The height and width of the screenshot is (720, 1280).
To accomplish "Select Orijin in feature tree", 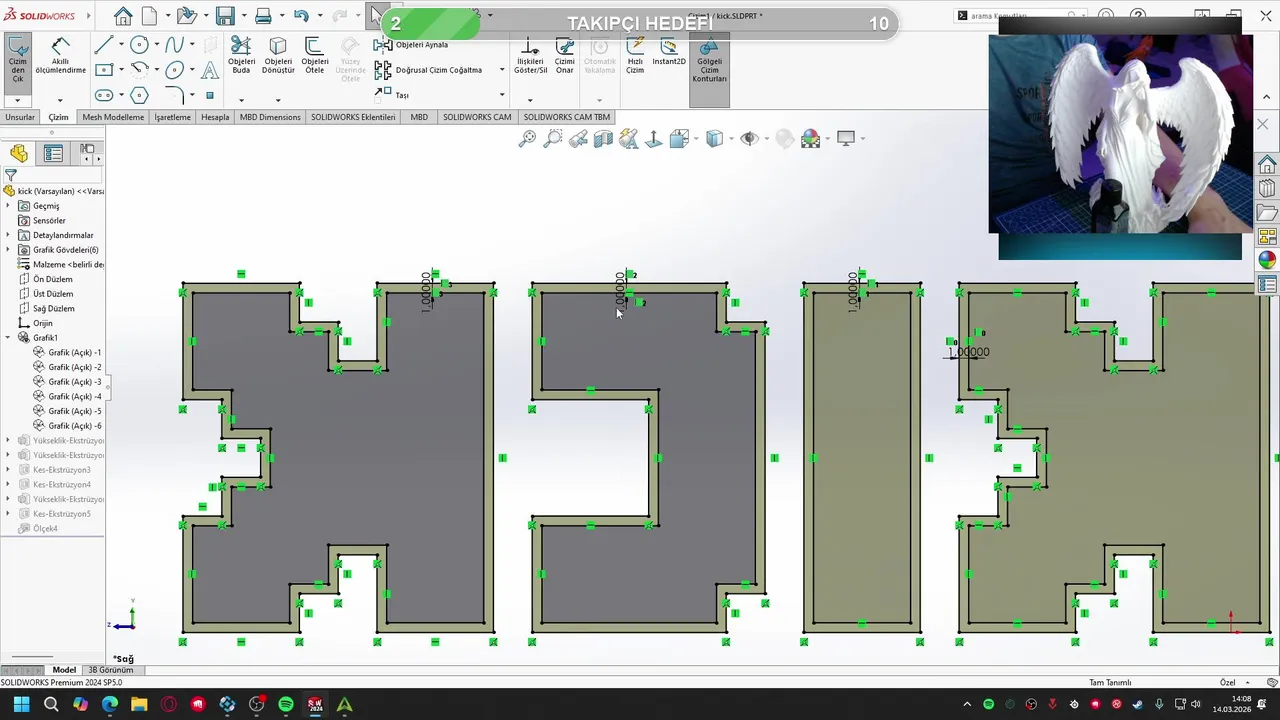I will 42,323.
